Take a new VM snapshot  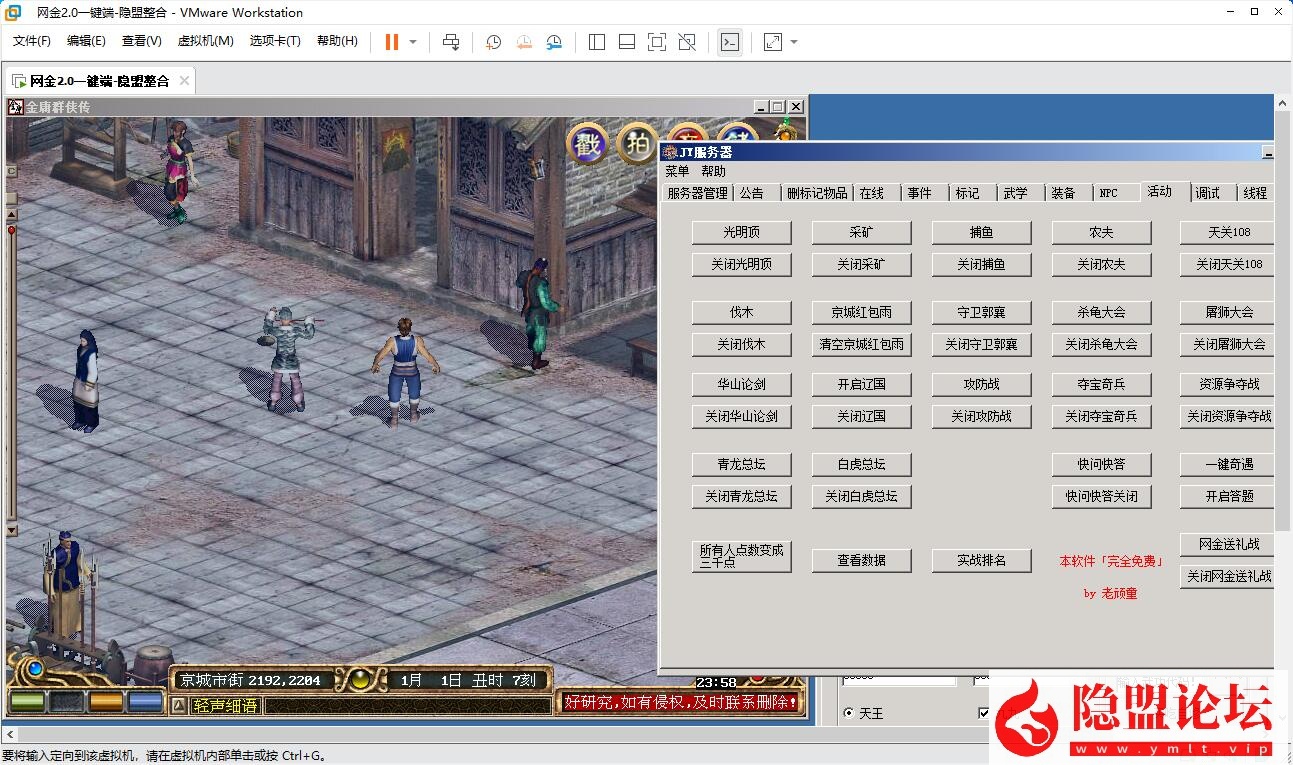coord(492,42)
